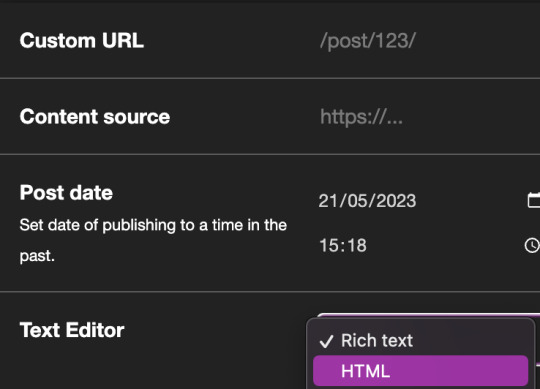Open the clock time picker icon
This screenshot has height=389, width=540.
(532, 245)
